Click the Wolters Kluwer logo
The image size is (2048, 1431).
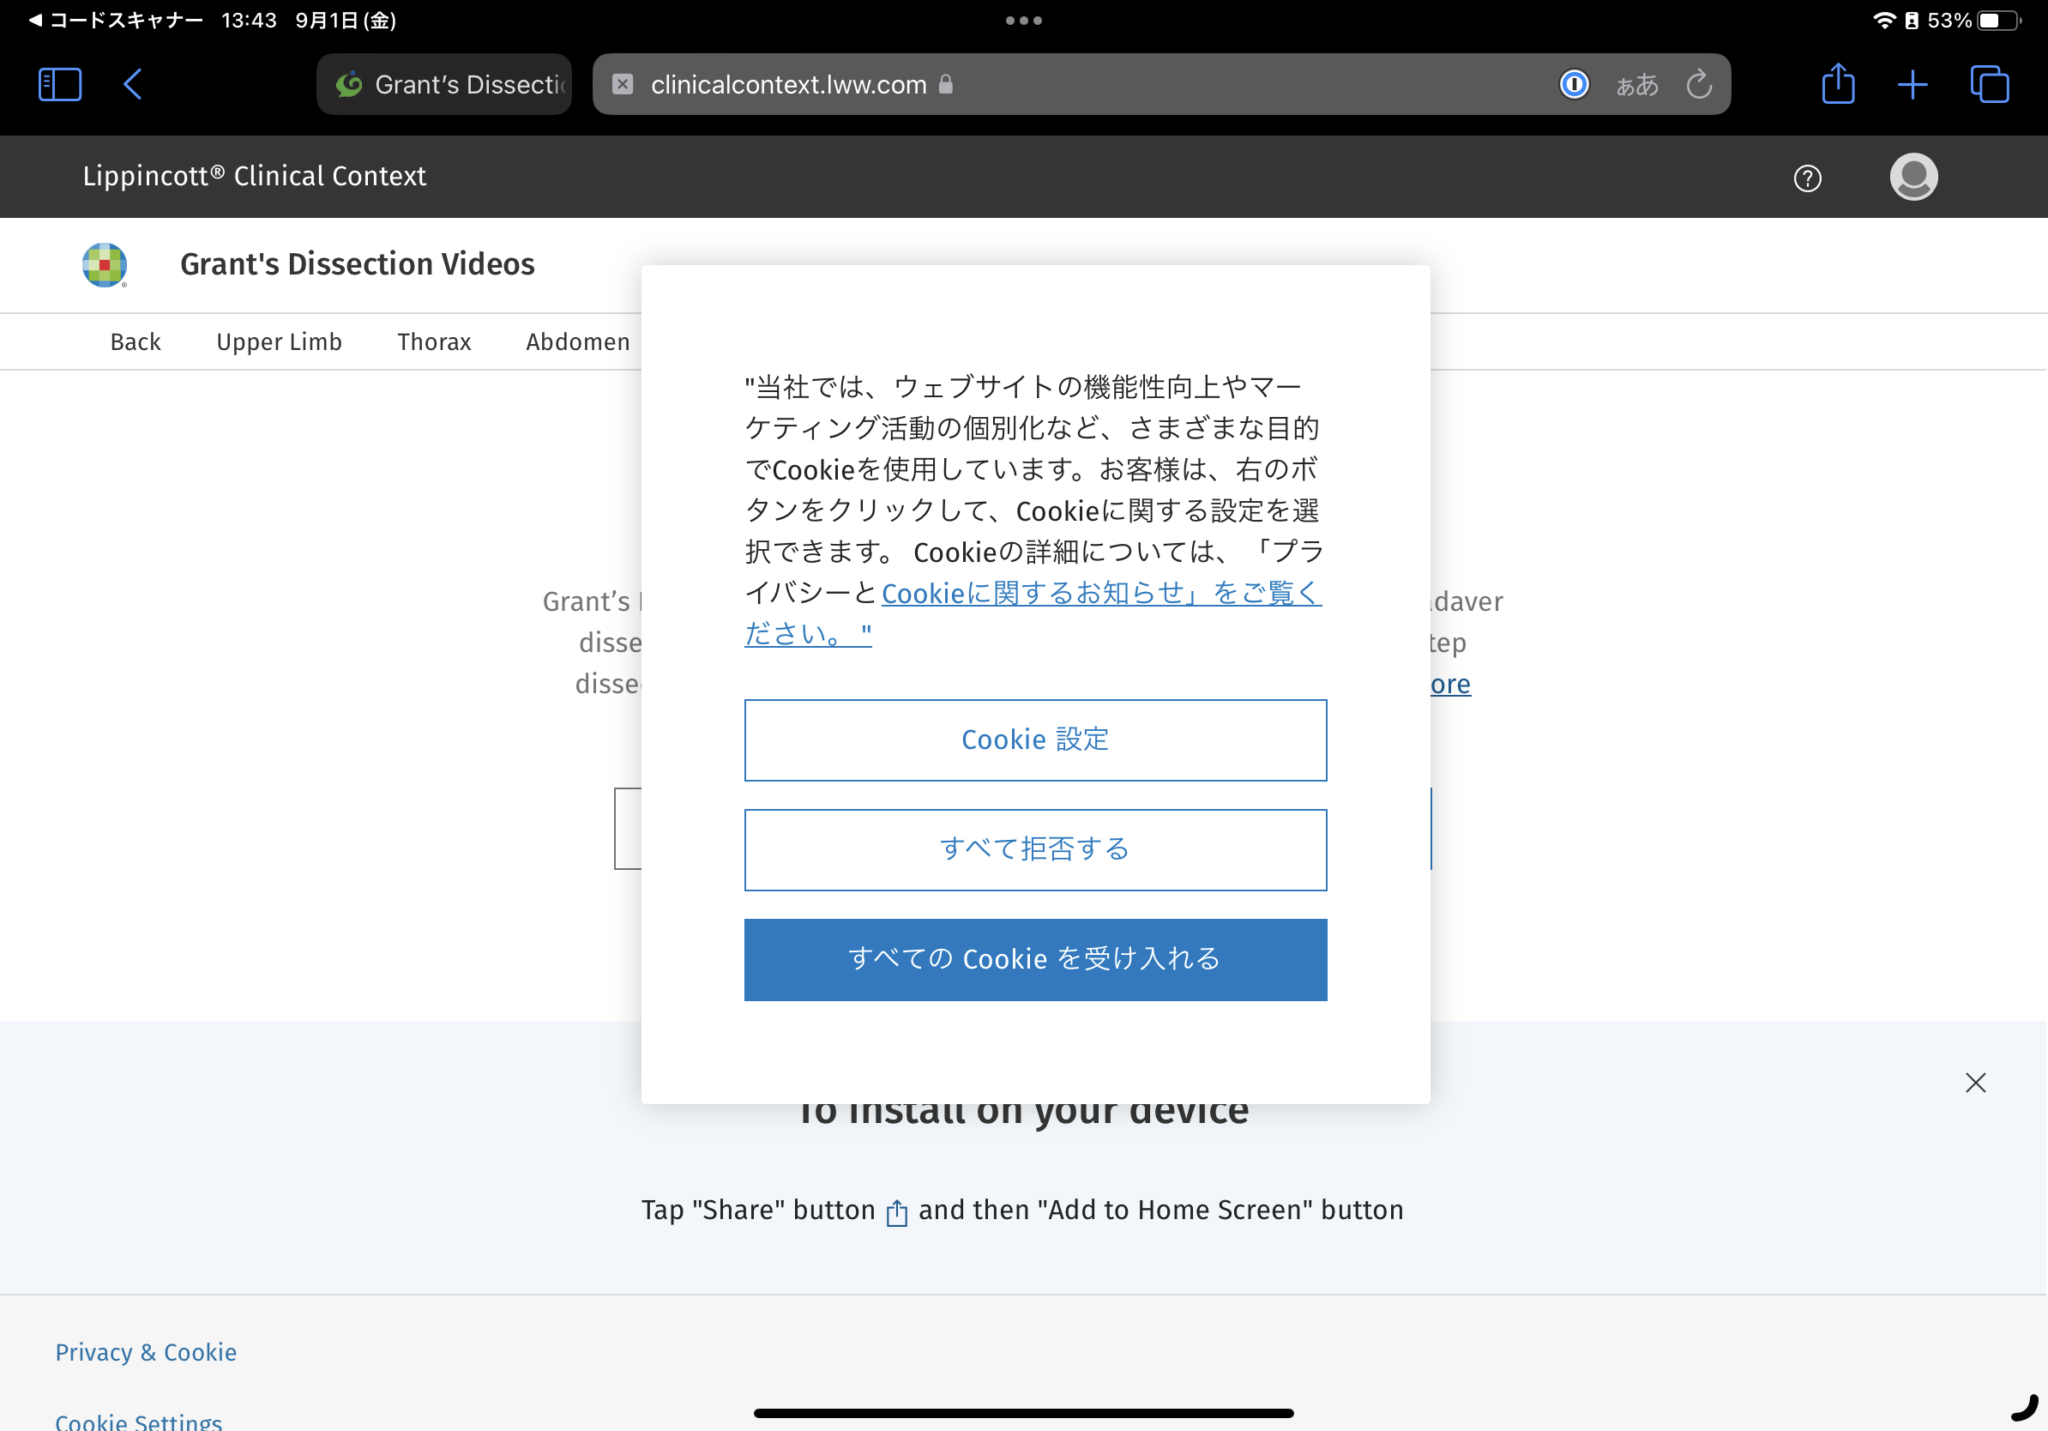pos(105,265)
